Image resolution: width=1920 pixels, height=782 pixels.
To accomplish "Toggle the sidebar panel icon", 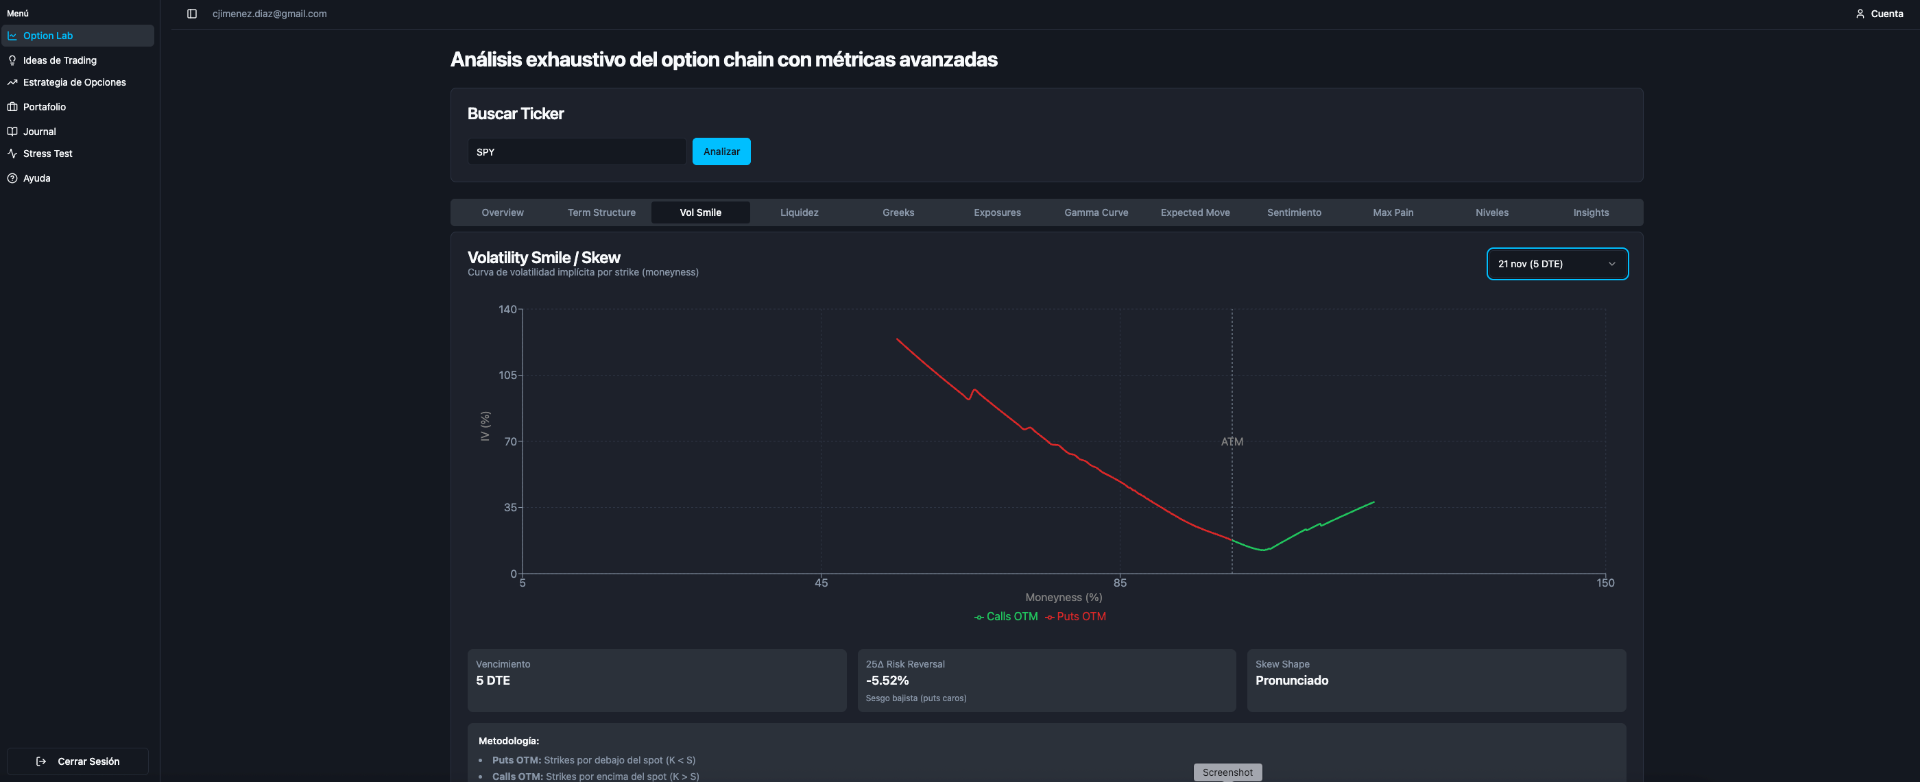I will tap(192, 14).
